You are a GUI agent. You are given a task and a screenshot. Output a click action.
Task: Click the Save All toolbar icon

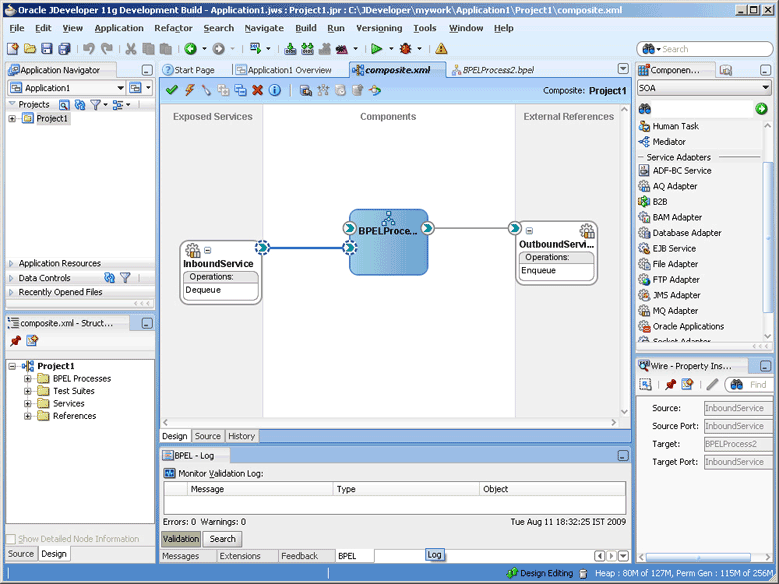pos(64,49)
